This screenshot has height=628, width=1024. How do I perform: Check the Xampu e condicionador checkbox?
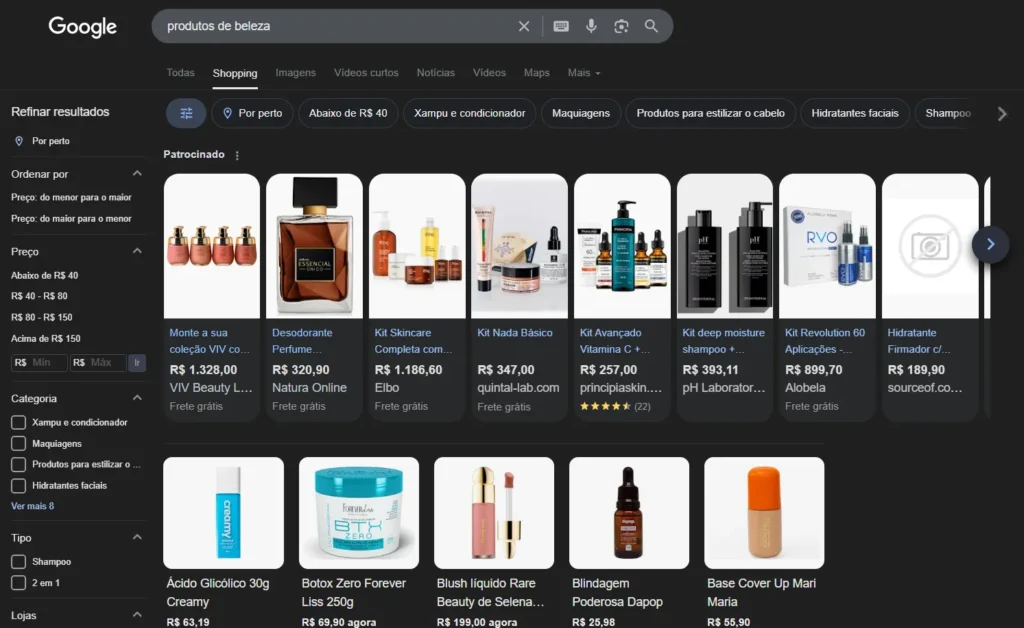click(18, 423)
